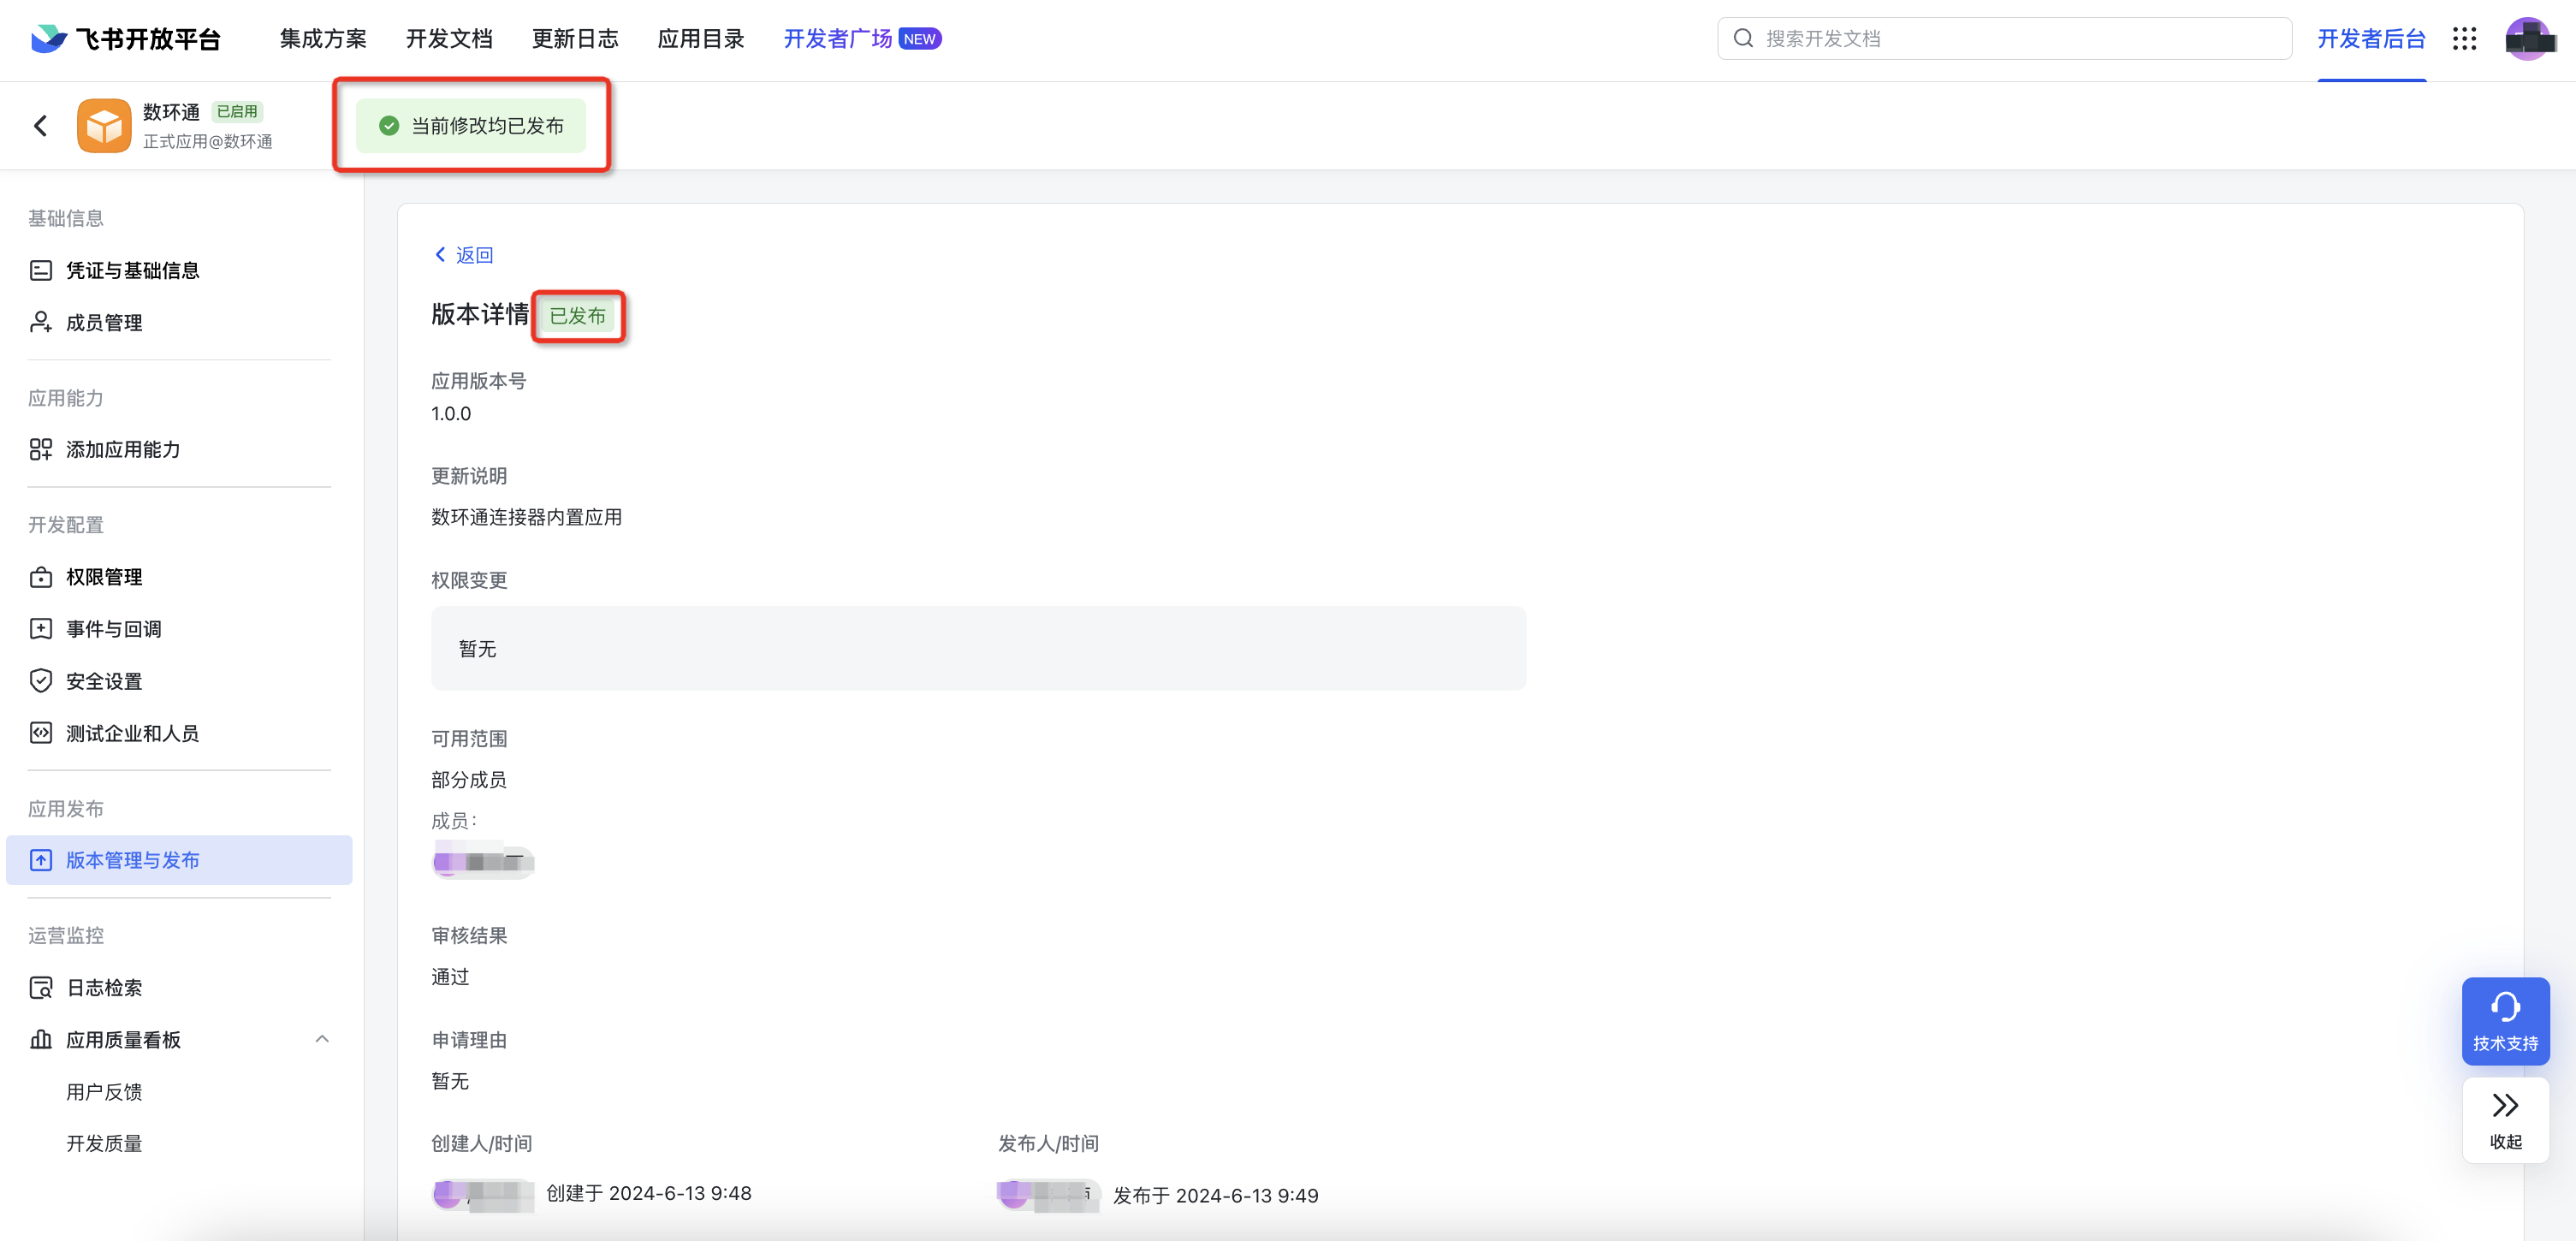Viewport: 2576px width, 1241px height.
Task: Click the orange 数环通 app icon
Action: [x=104, y=125]
